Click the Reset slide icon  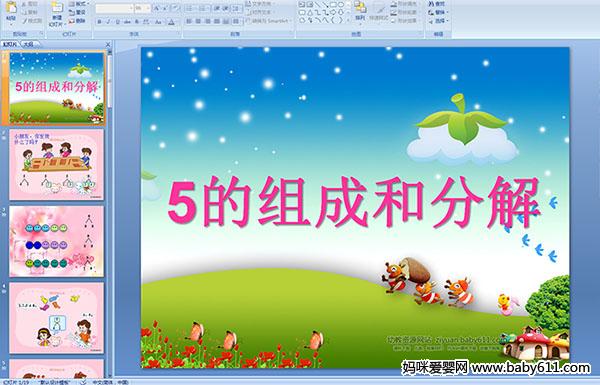coord(71,13)
